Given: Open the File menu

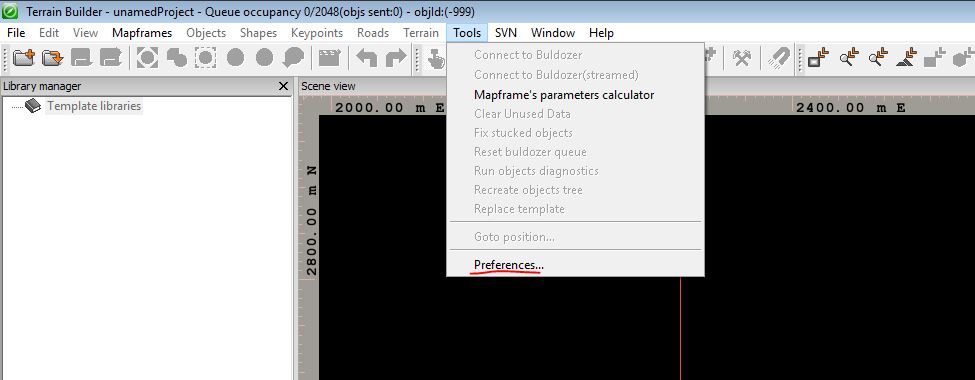Looking at the screenshot, I should [16, 33].
